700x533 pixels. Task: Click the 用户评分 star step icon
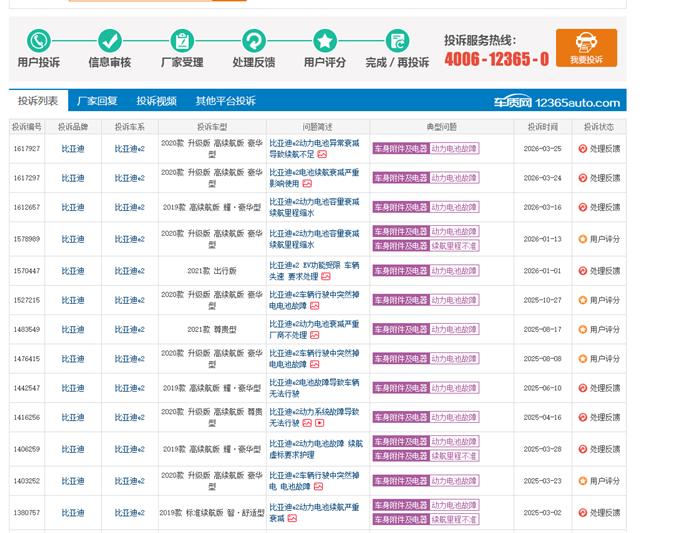pos(325,41)
